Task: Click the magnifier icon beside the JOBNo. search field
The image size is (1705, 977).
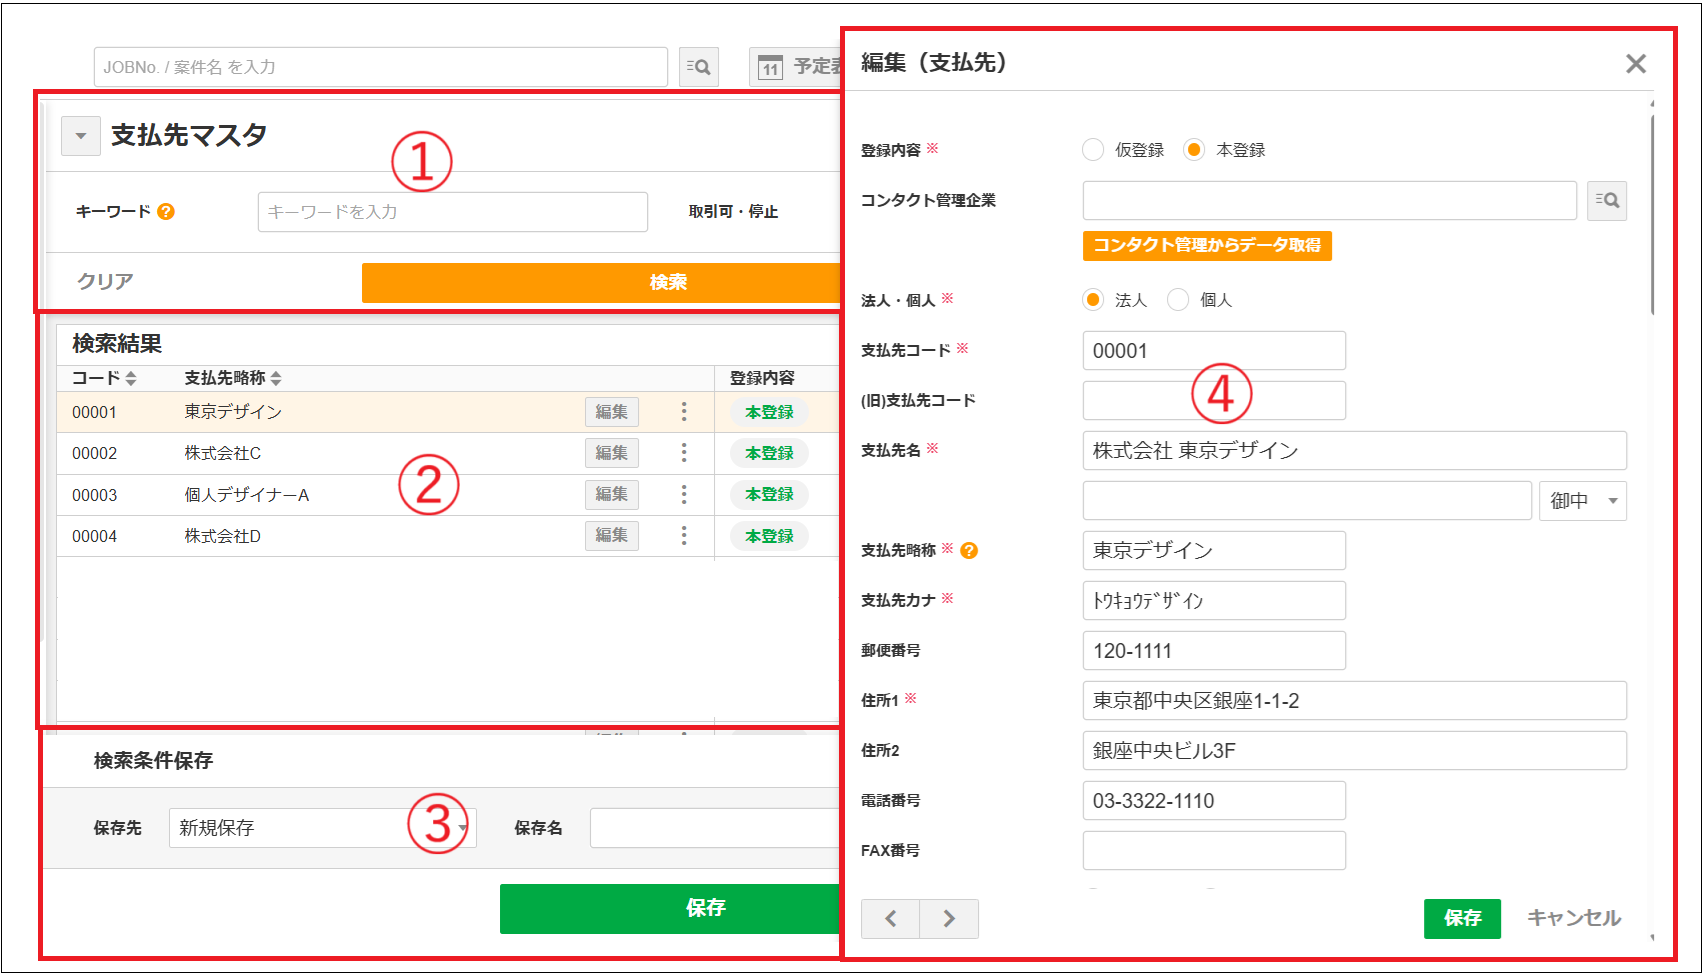Action: (699, 67)
